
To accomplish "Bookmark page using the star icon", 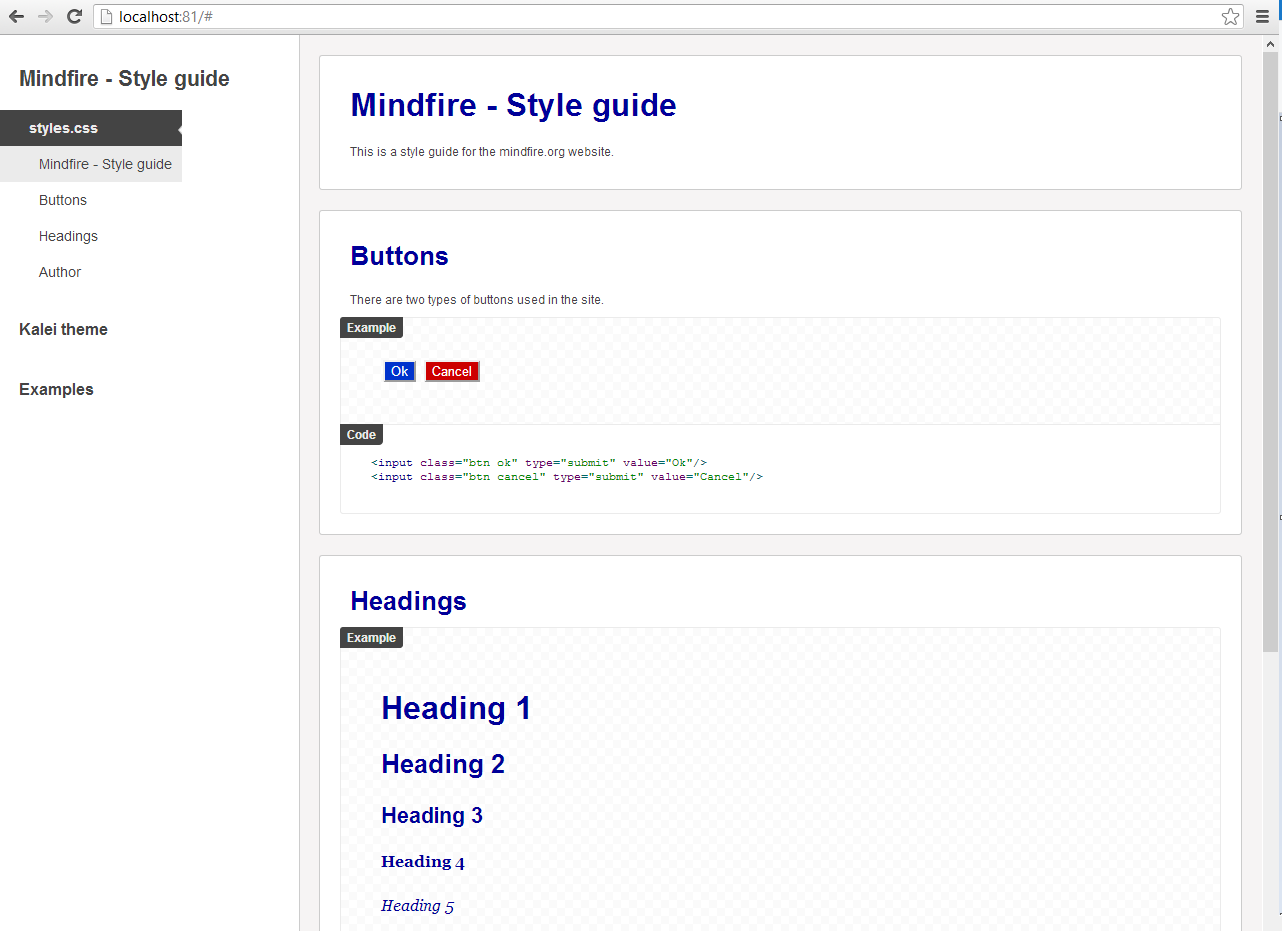I will 1230,17.
